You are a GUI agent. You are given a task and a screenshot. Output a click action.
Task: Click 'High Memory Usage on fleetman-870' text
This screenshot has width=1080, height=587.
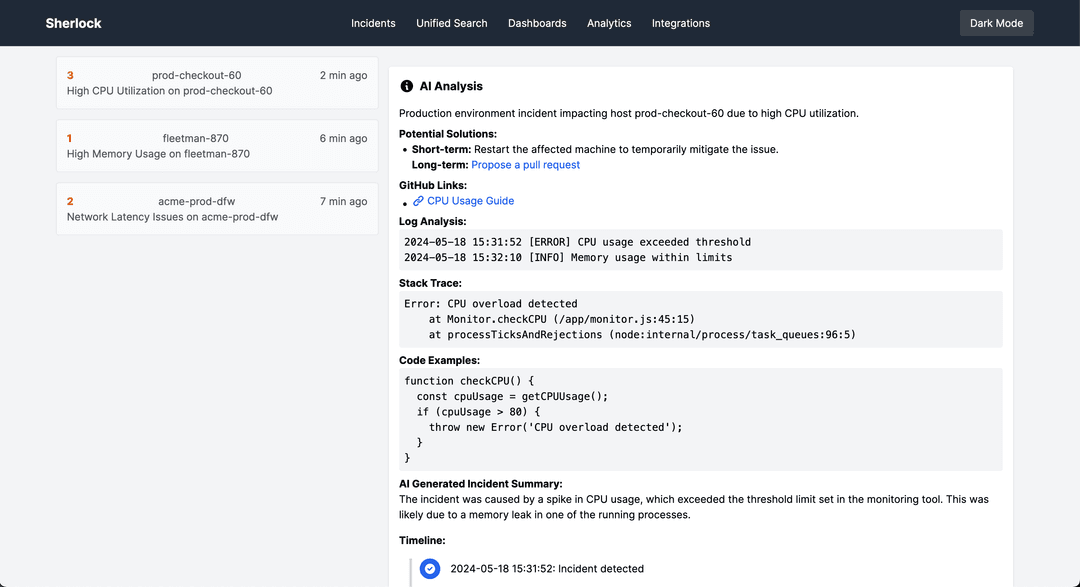tap(158, 154)
